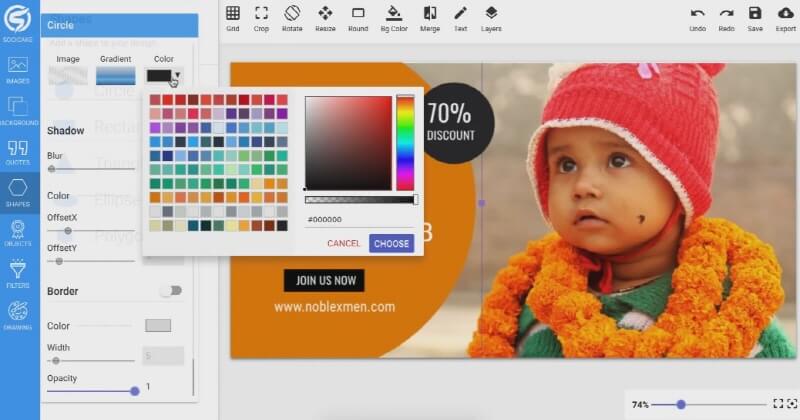
Task: Adjust the color picker opacity slider
Action: click(x=362, y=200)
